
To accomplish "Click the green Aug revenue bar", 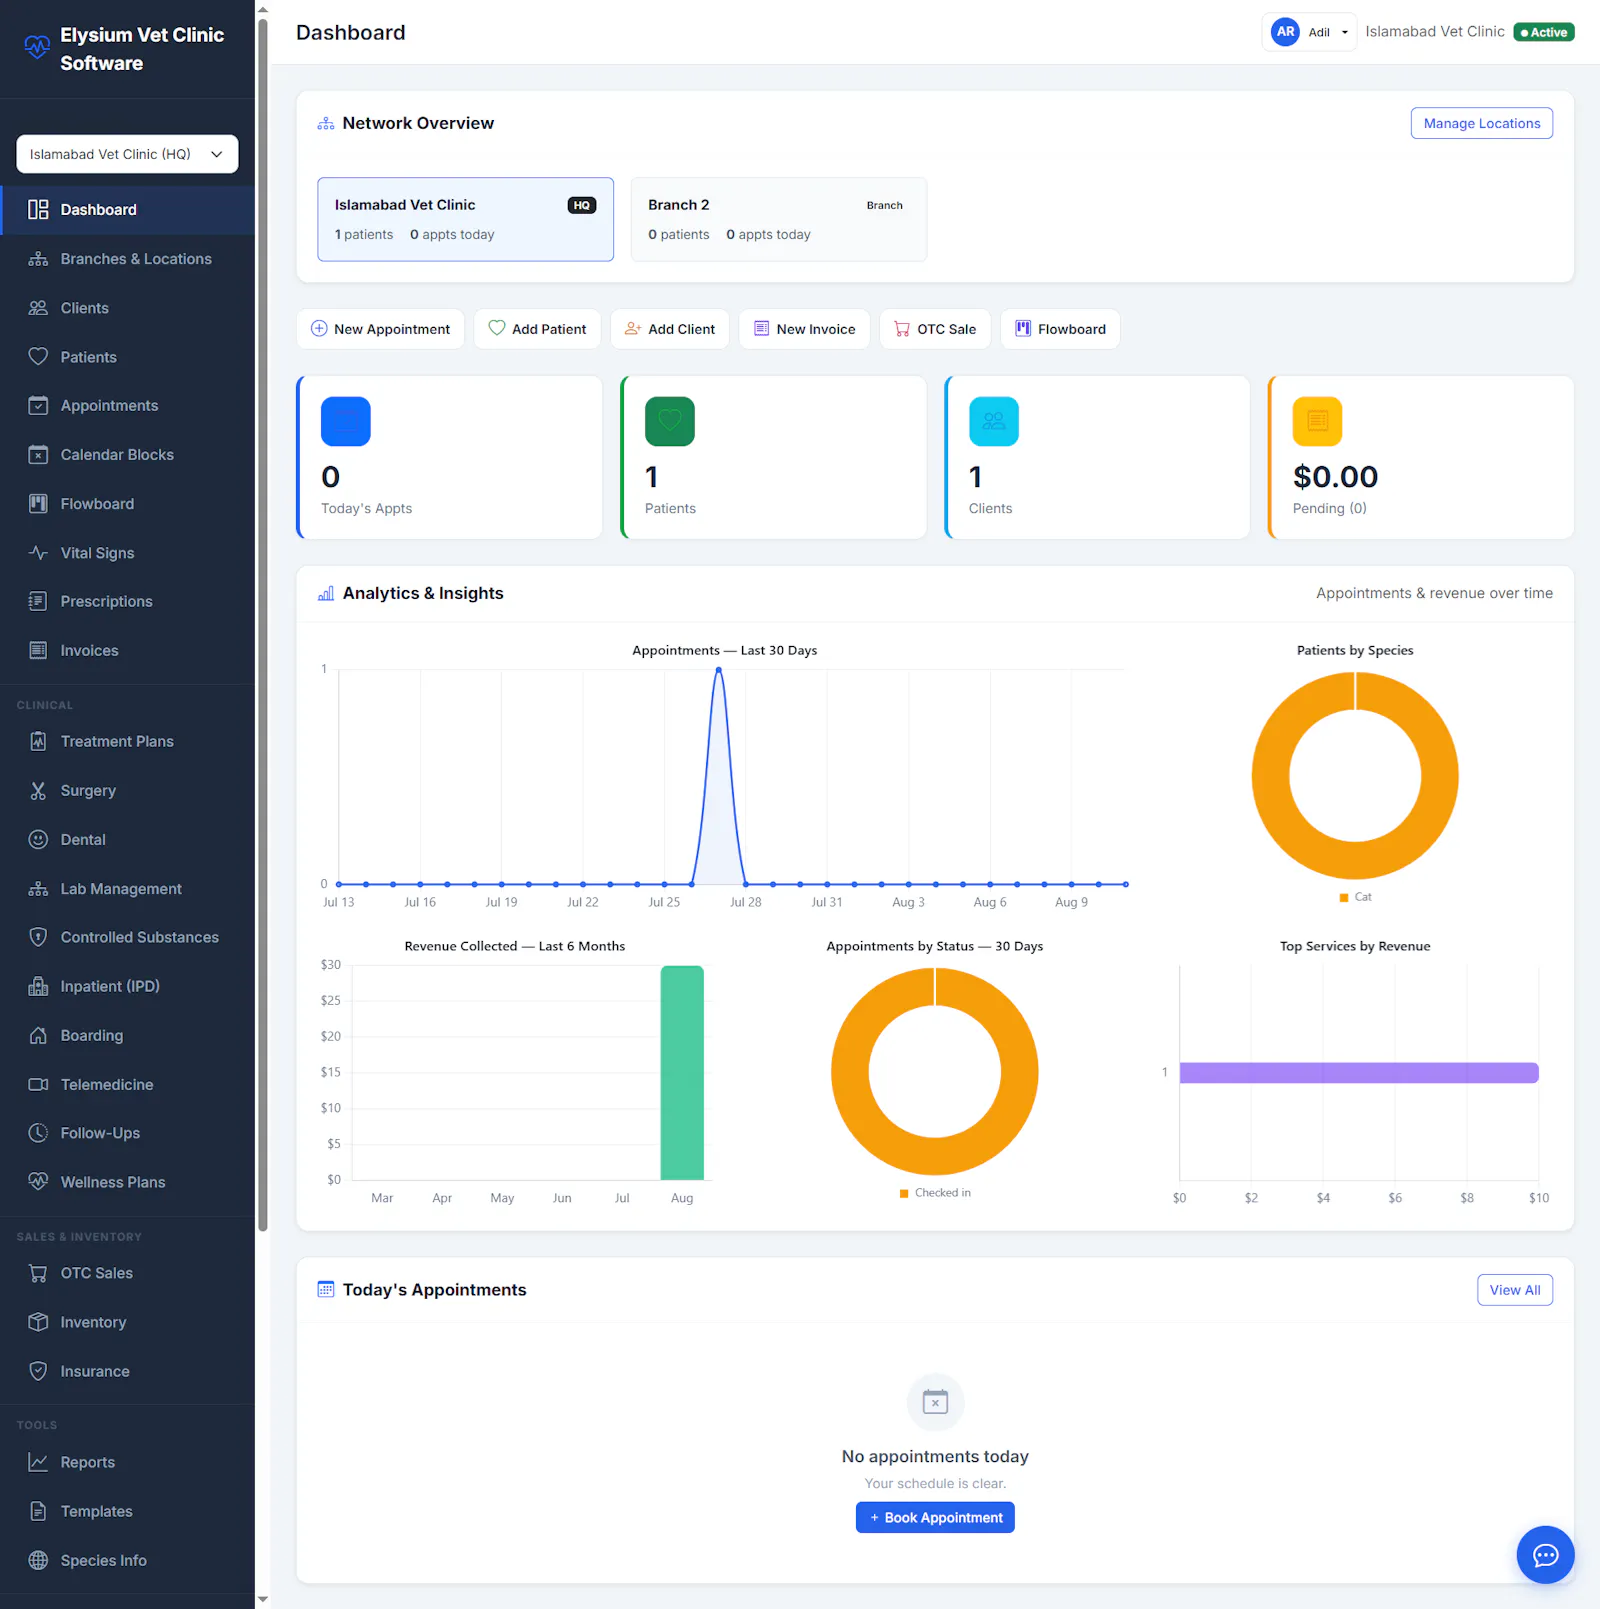I will click(x=682, y=1073).
